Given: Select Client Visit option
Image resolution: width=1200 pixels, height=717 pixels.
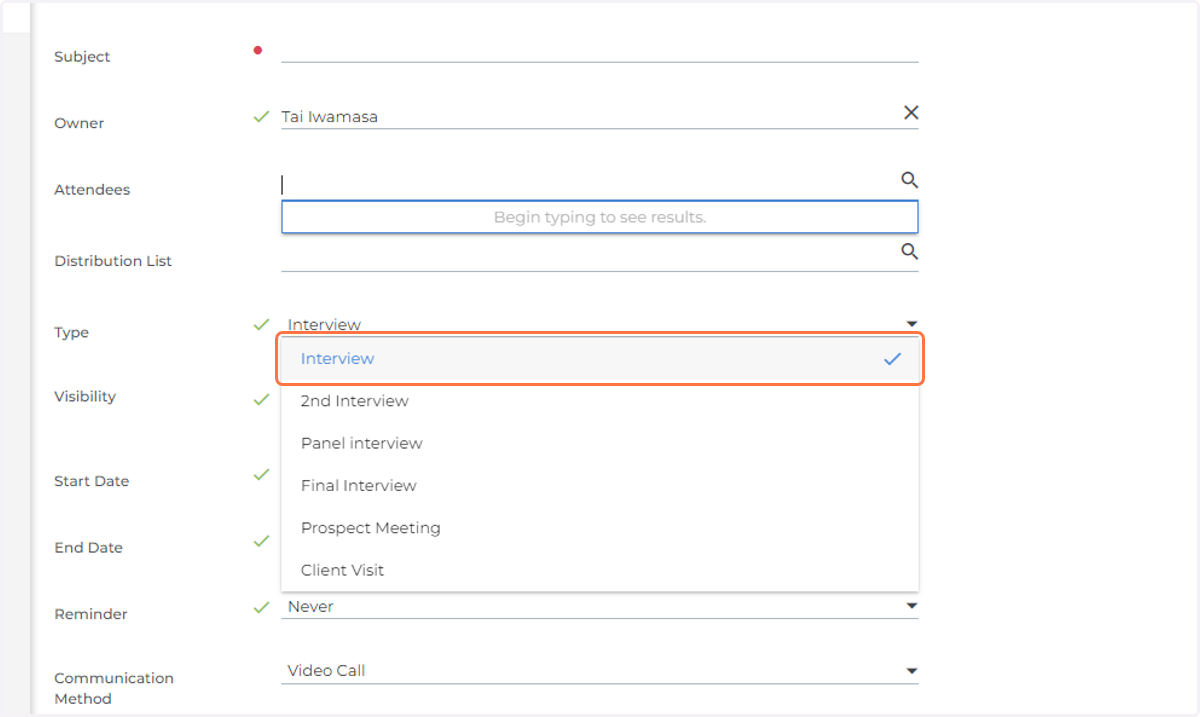Looking at the screenshot, I should 600,570.
